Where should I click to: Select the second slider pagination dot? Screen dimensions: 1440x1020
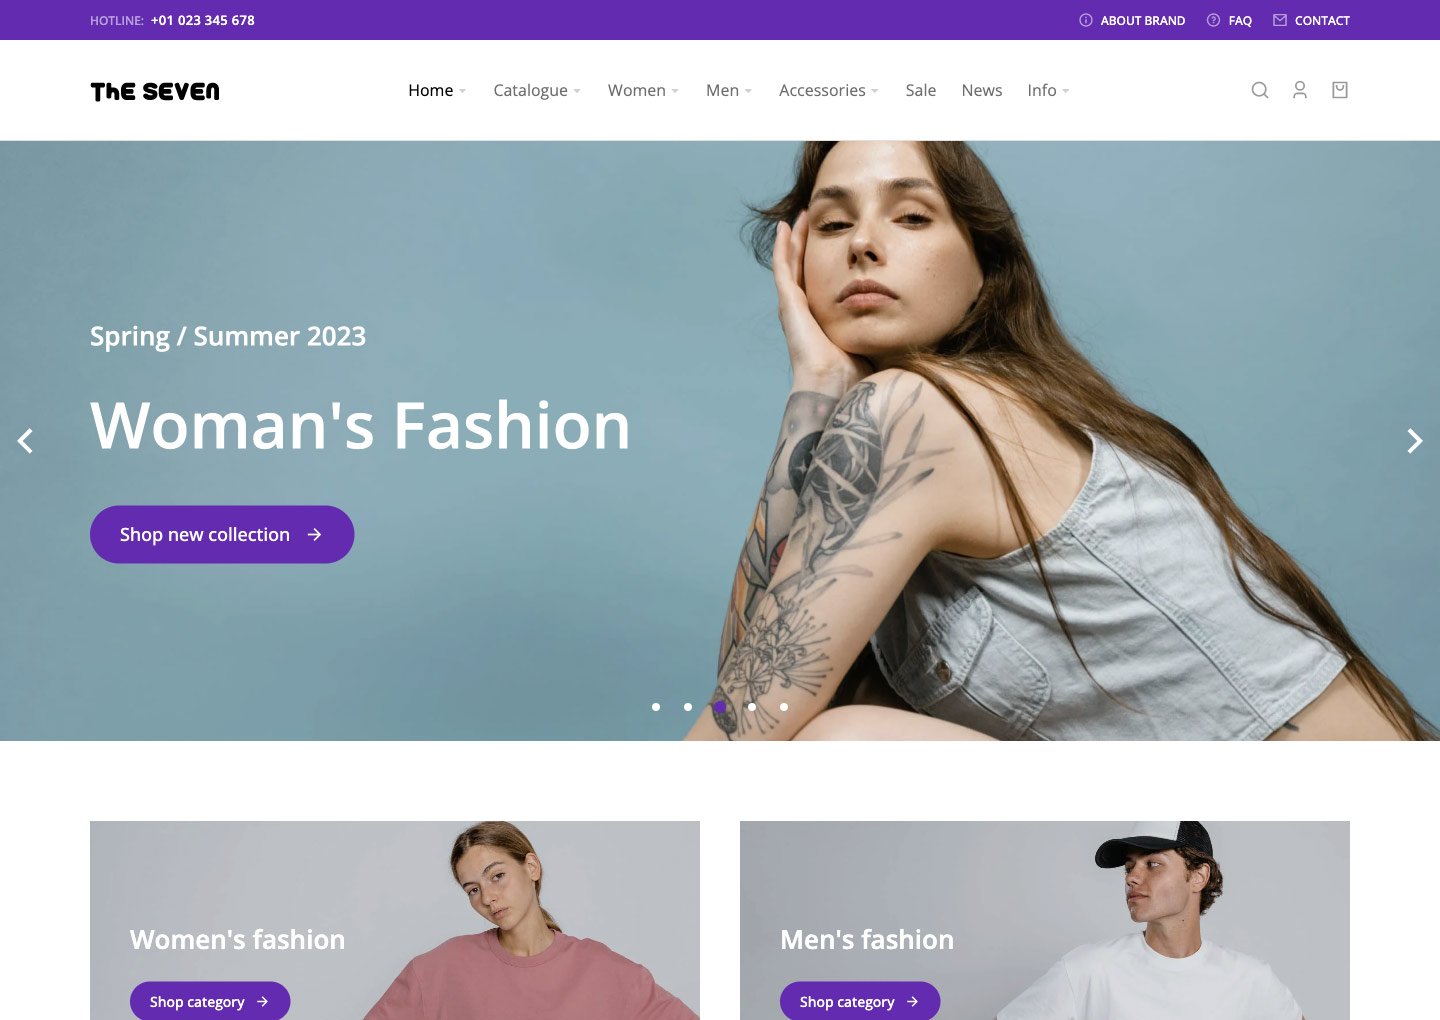pos(688,707)
